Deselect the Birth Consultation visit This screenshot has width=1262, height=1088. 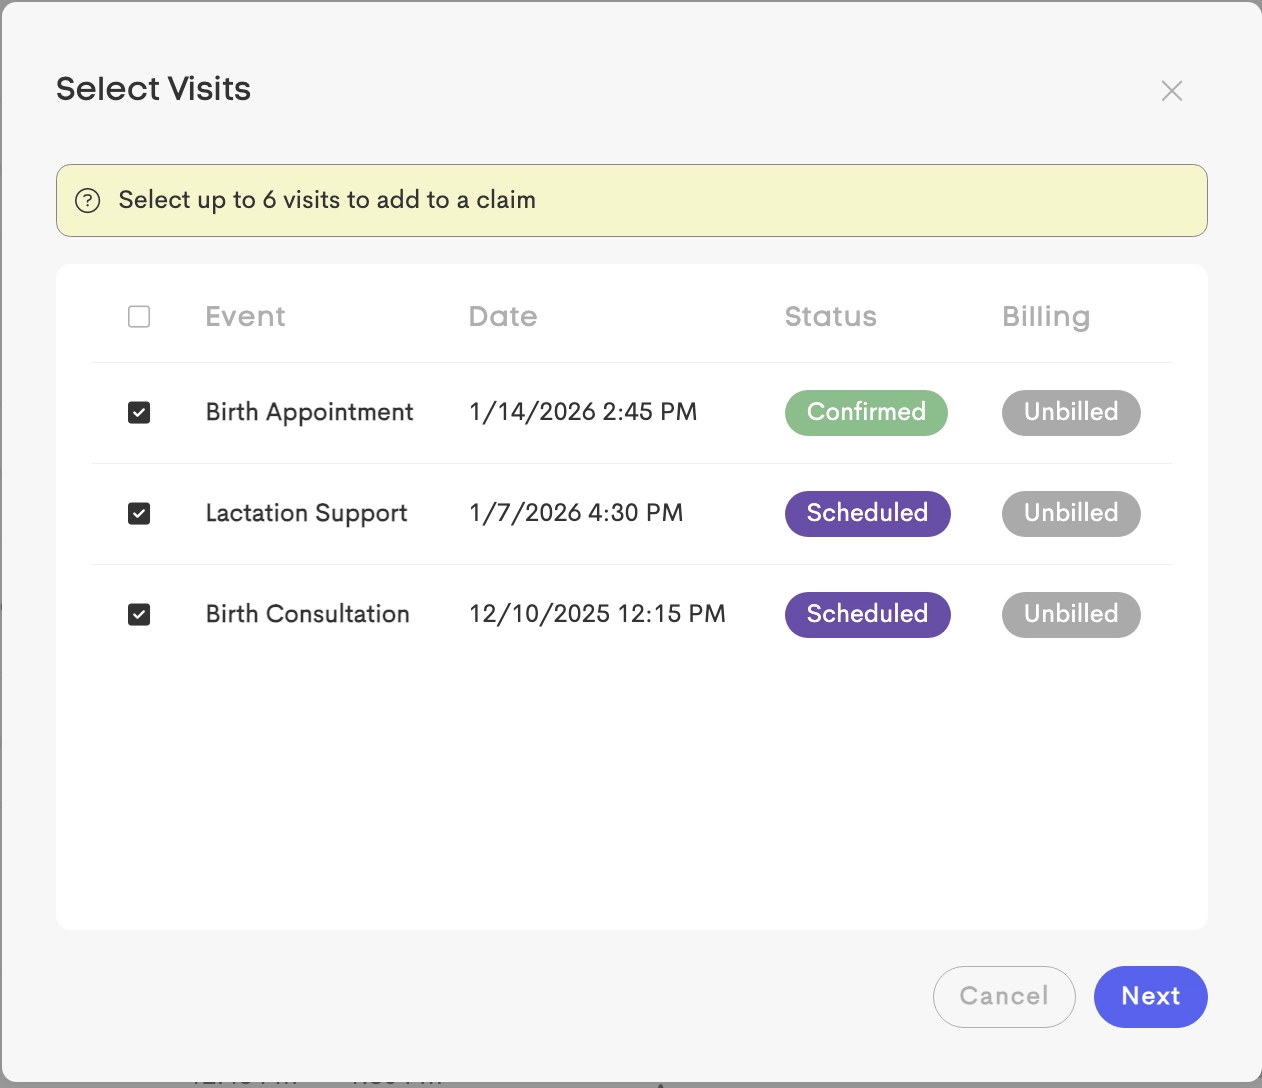point(139,614)
